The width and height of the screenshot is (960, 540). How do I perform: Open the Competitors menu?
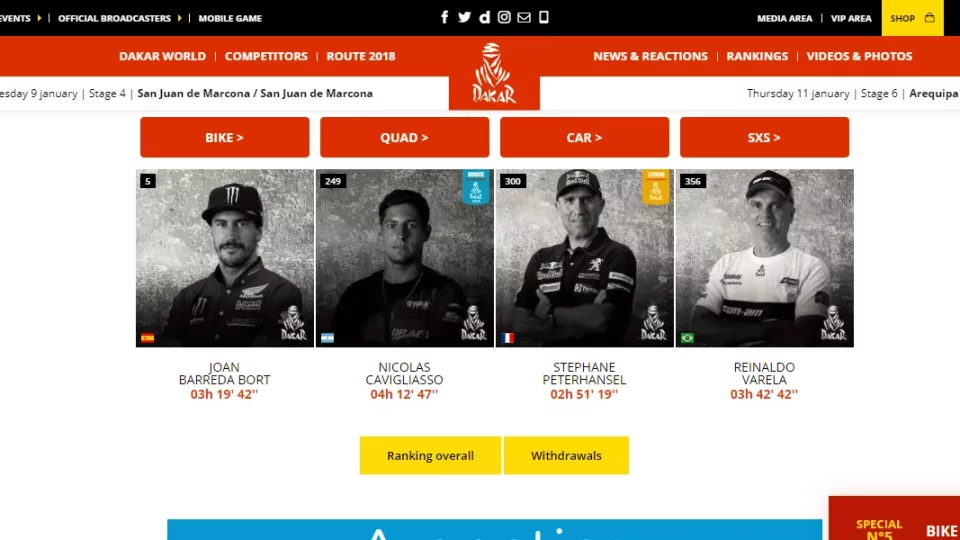(266, 56)
